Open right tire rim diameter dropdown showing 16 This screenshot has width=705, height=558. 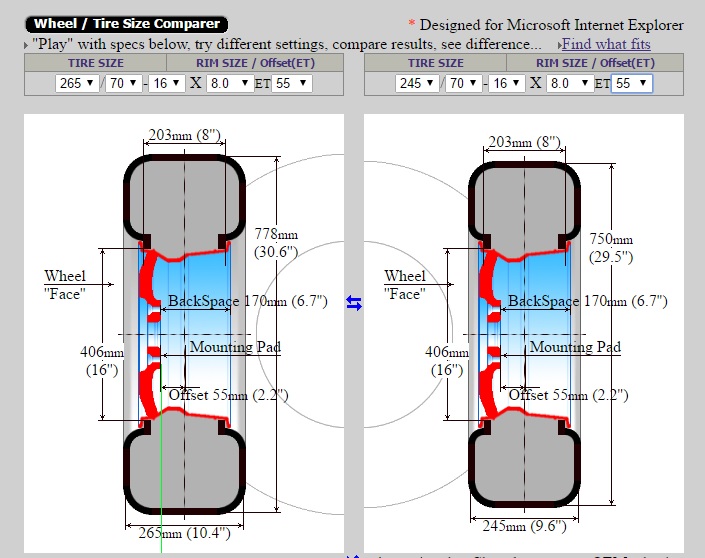507,83
